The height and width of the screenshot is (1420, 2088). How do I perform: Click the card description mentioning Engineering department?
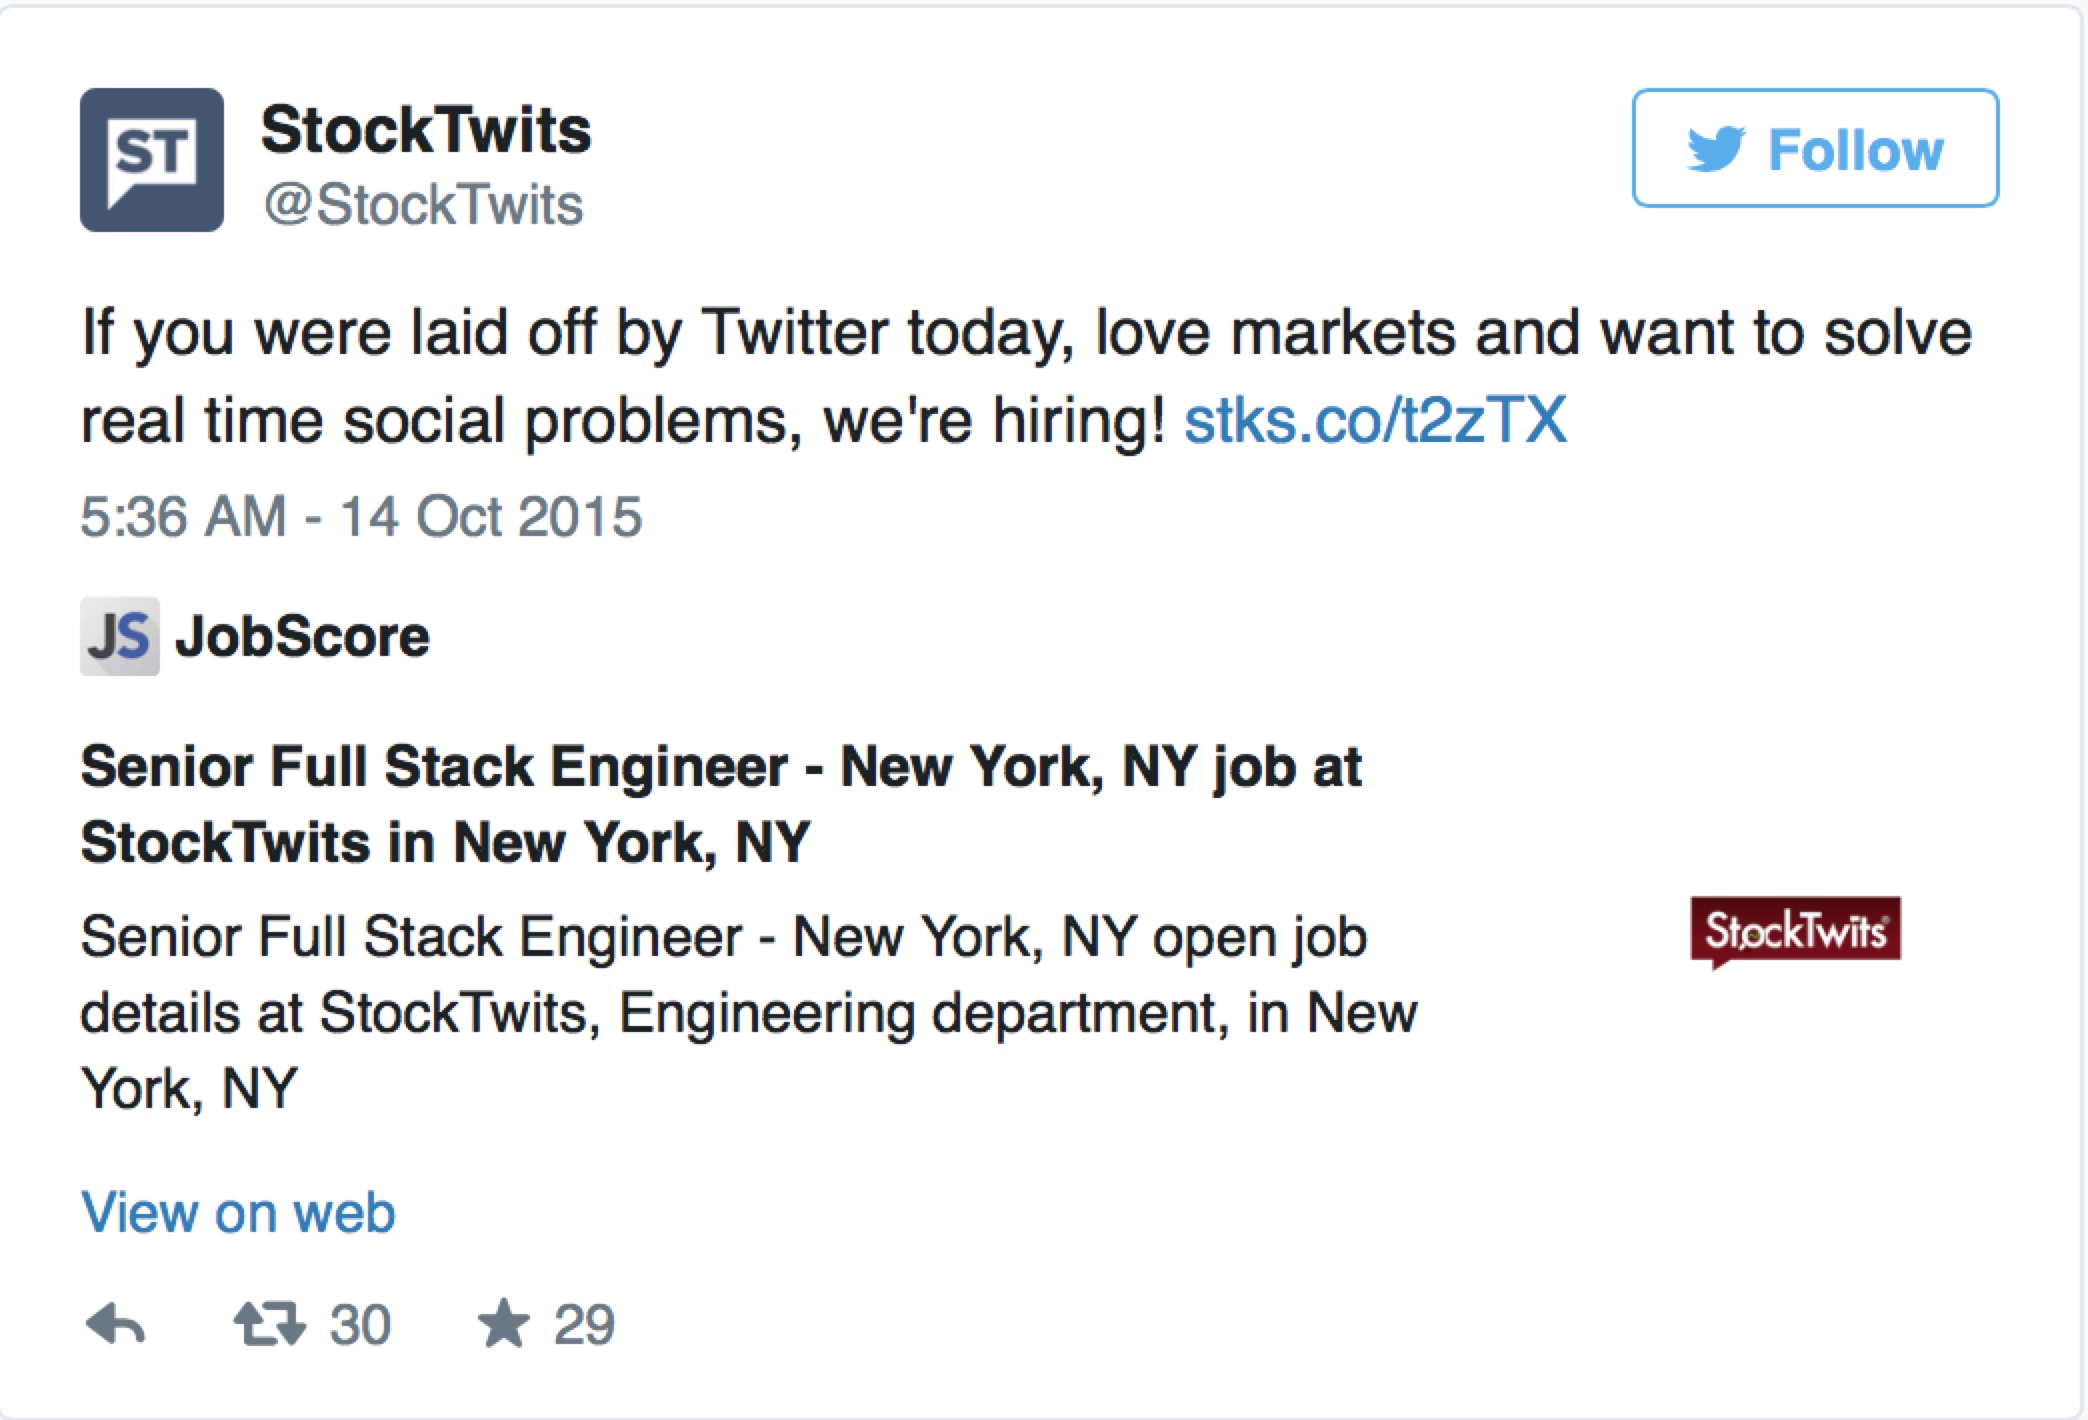click(748, 1012)
